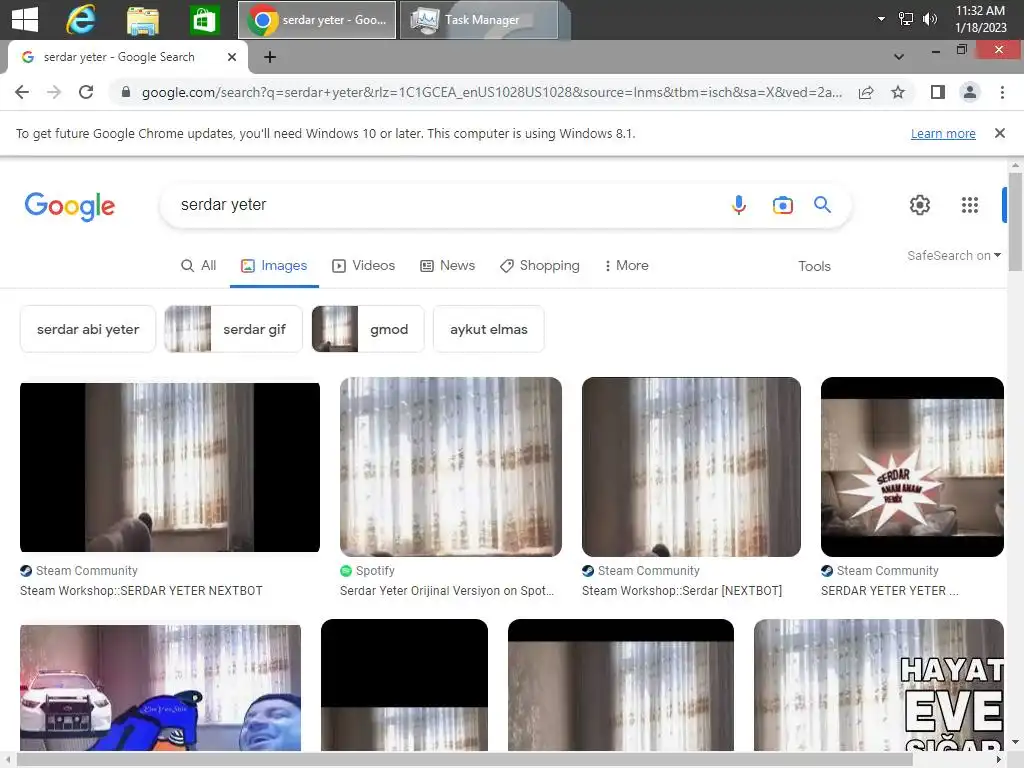The image size is (1024, 768).
Task: Select the Images tab
Action: (274, 266)
